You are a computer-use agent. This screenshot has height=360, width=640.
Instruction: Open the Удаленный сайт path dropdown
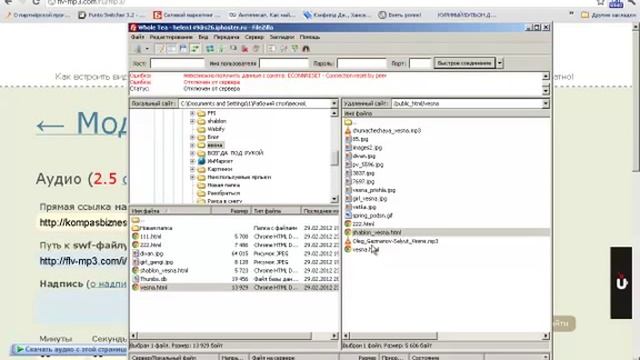point(546,104)
